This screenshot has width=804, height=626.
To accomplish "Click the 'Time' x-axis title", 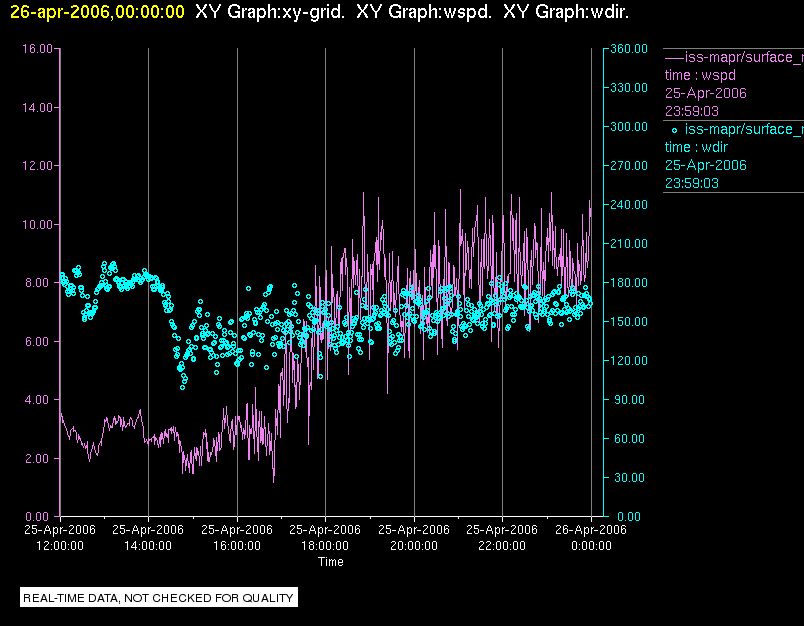I will click(x=331, y=562).
